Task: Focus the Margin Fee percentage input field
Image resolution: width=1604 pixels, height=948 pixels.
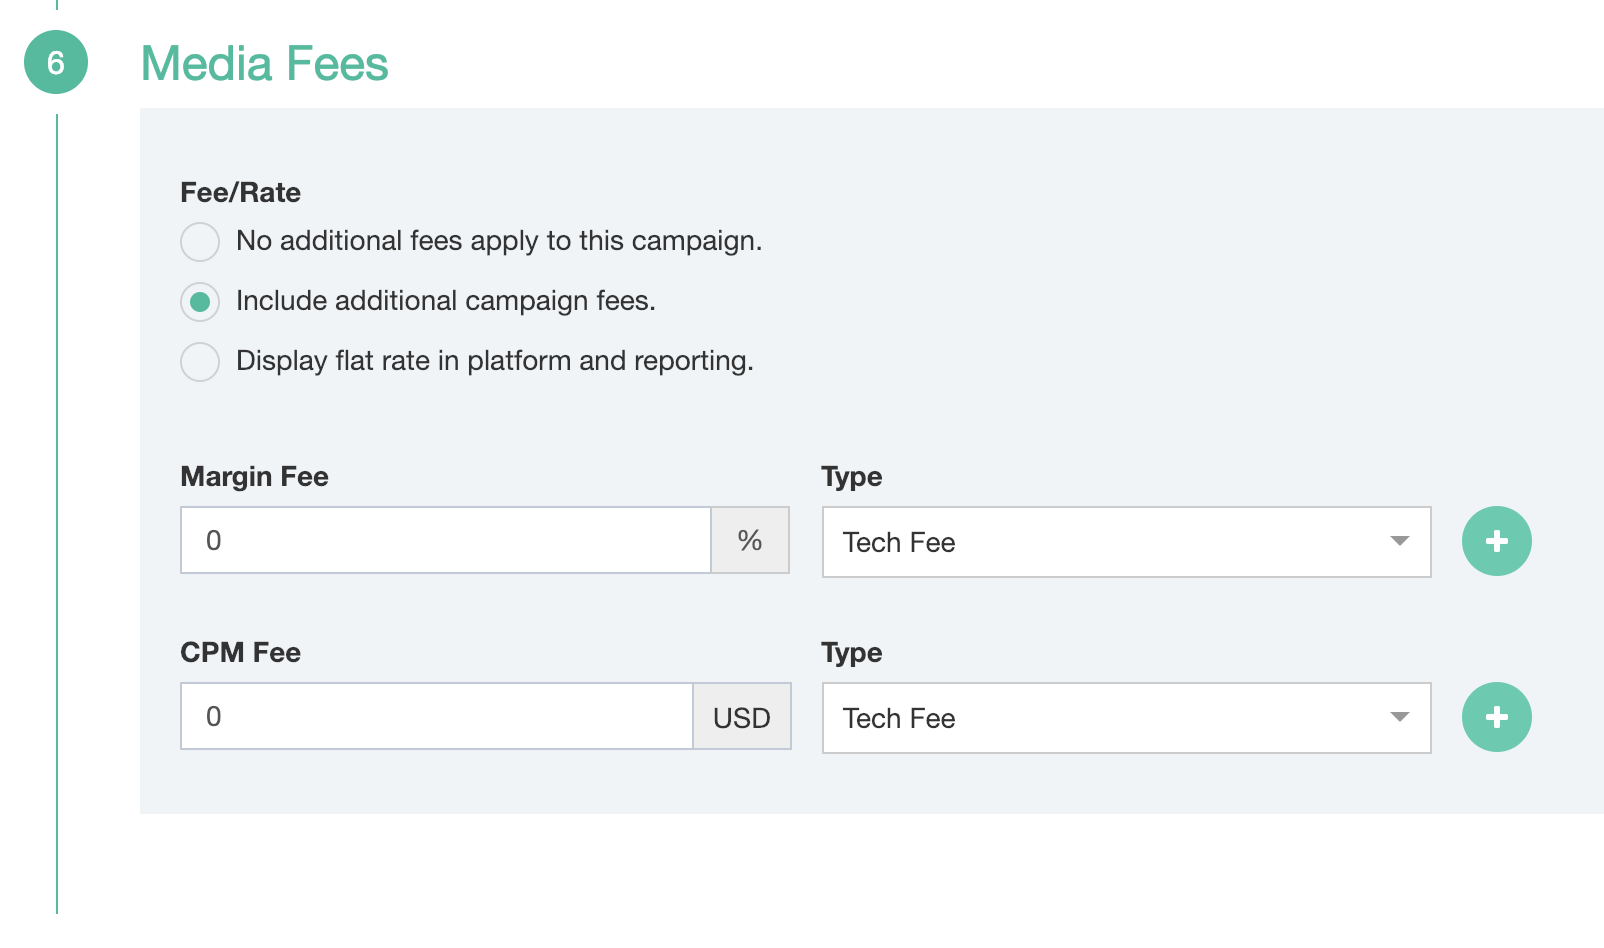Action: [x=446, y=541]
